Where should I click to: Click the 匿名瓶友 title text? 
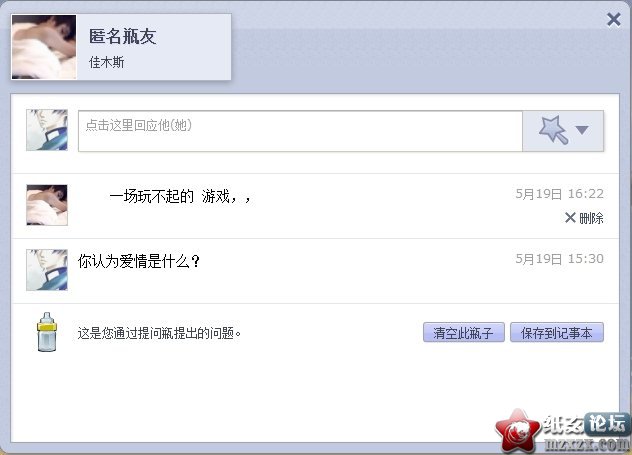[123, 37]
